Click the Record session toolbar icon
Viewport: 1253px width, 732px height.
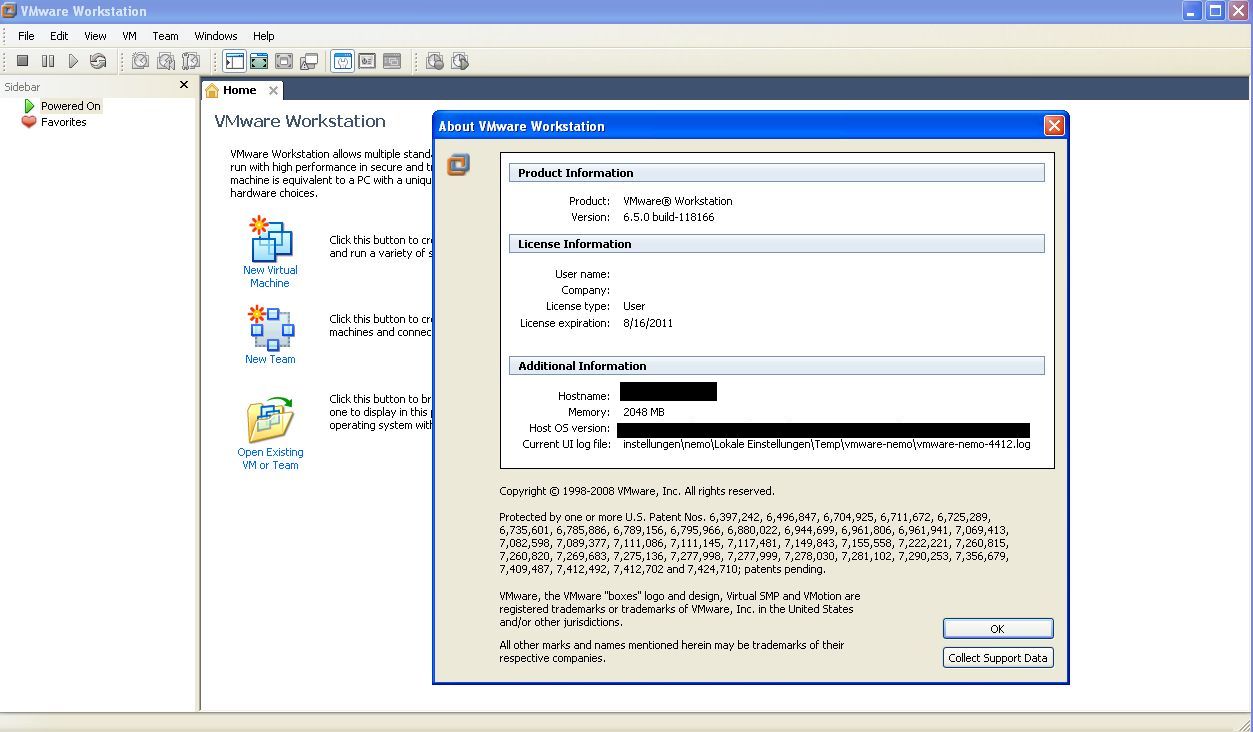coord(435,61)
